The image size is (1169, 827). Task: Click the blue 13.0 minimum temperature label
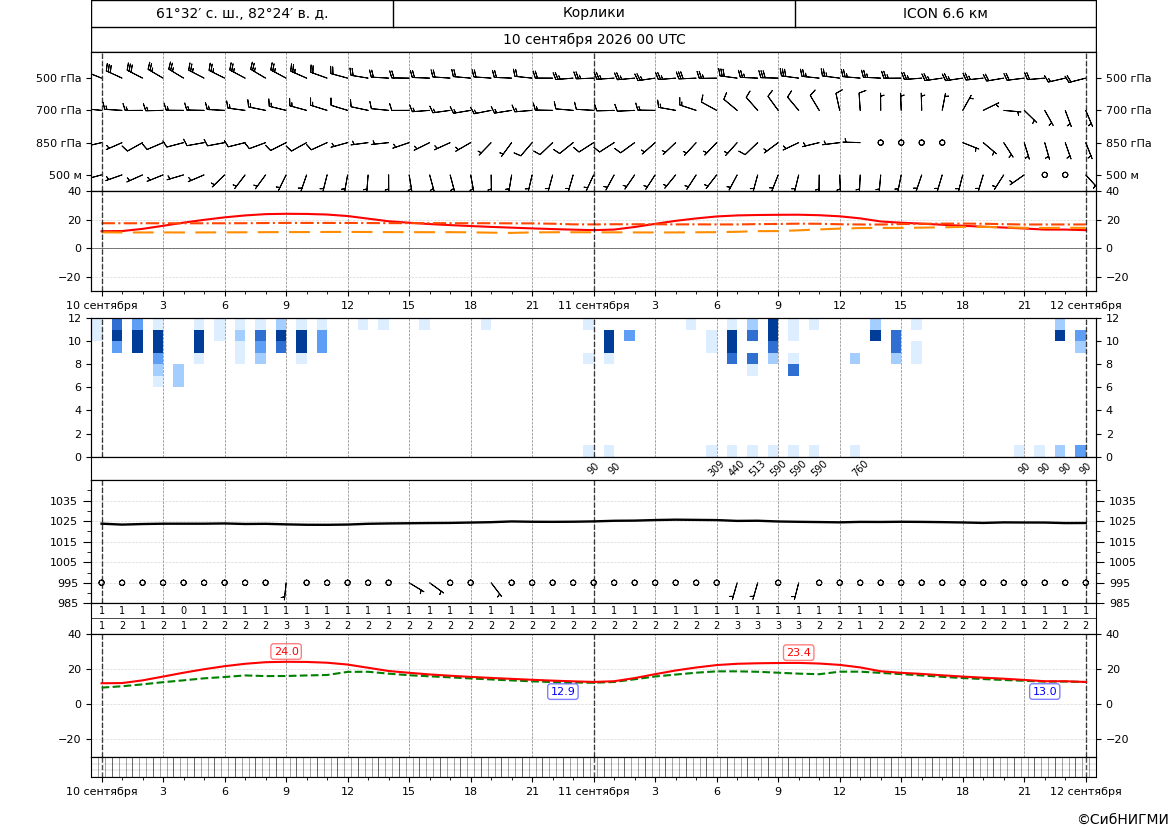point(1044,691)
